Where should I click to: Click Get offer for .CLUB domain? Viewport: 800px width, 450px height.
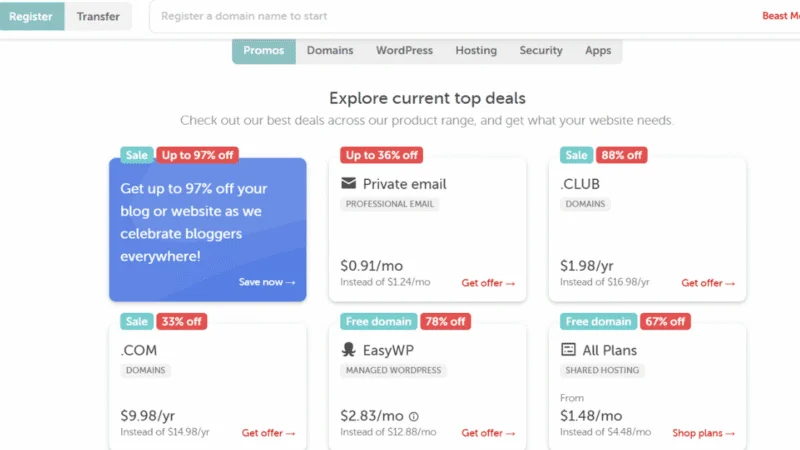[x=708, y=283]
